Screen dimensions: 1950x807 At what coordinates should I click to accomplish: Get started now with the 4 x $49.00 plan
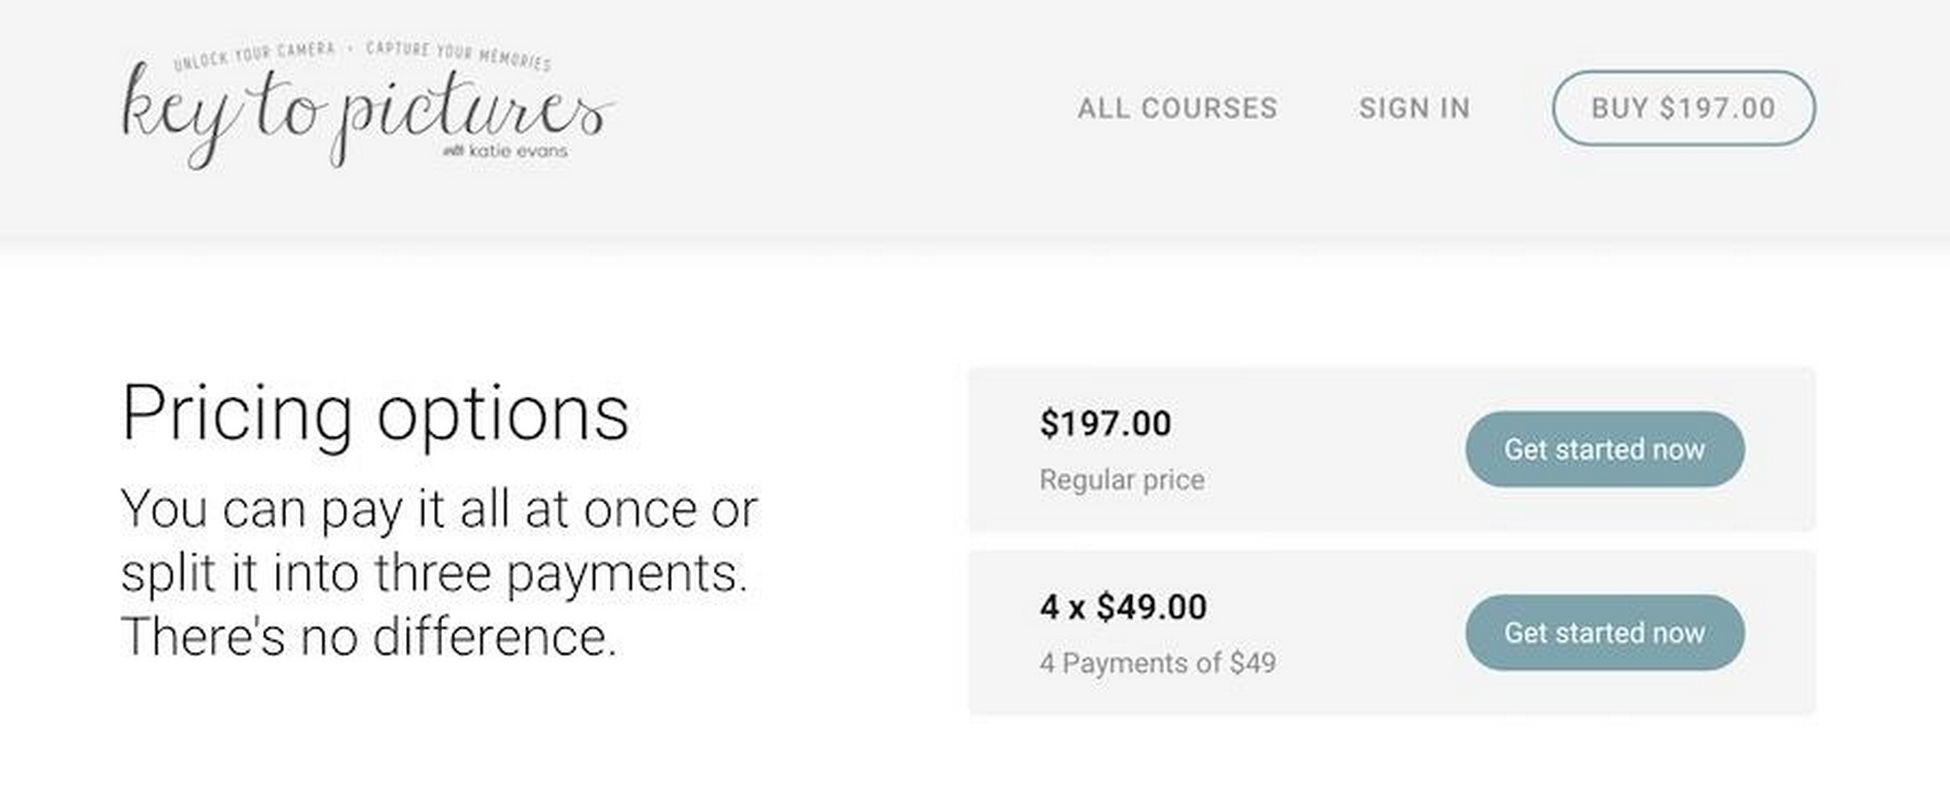click(x=1604, y=632)
